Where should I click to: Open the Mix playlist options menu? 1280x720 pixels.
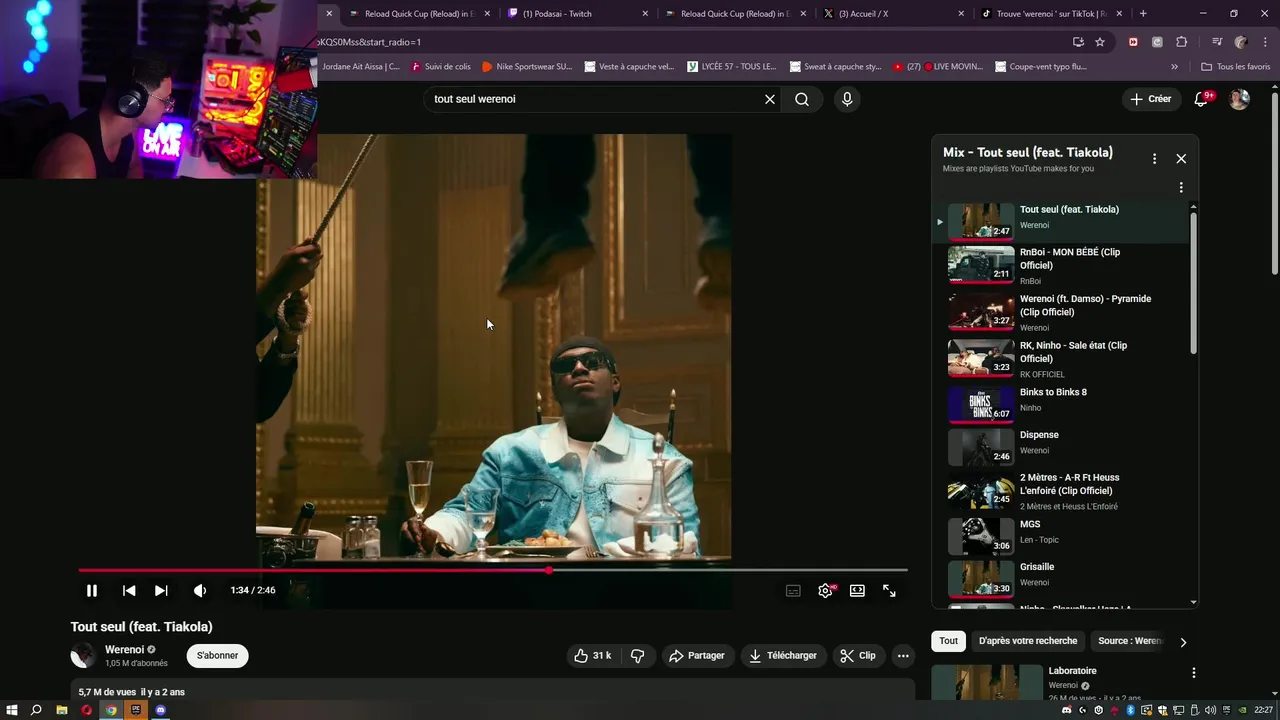[x=1154, y=159]
